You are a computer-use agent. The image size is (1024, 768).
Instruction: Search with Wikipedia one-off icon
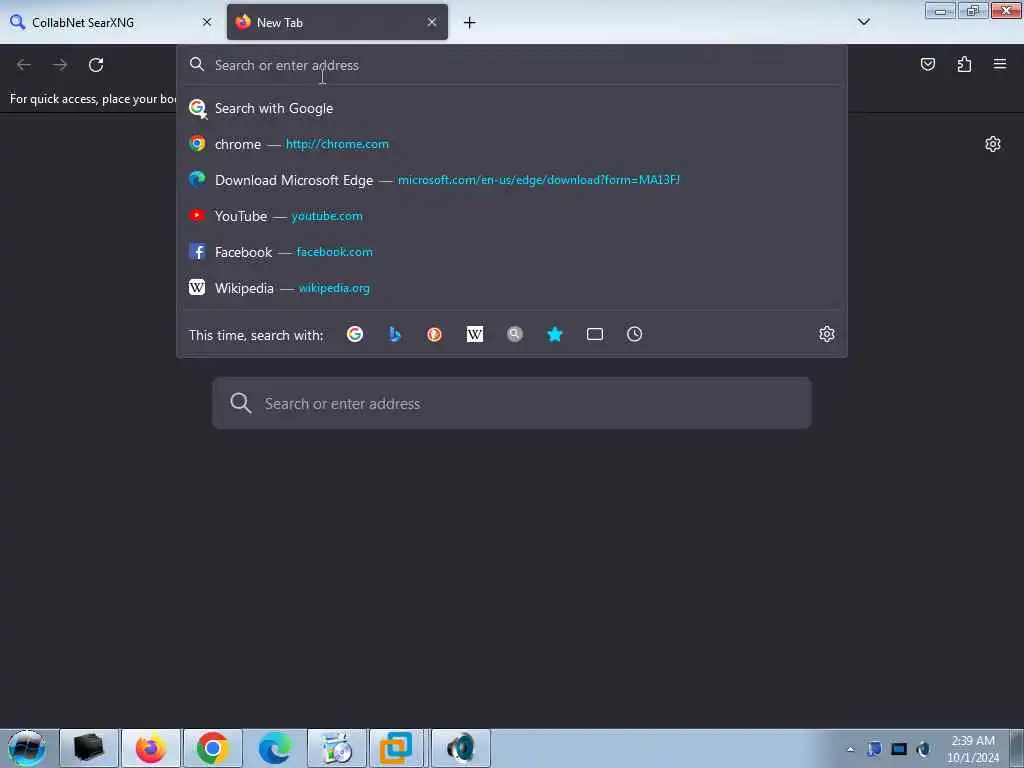pos(475,334)
